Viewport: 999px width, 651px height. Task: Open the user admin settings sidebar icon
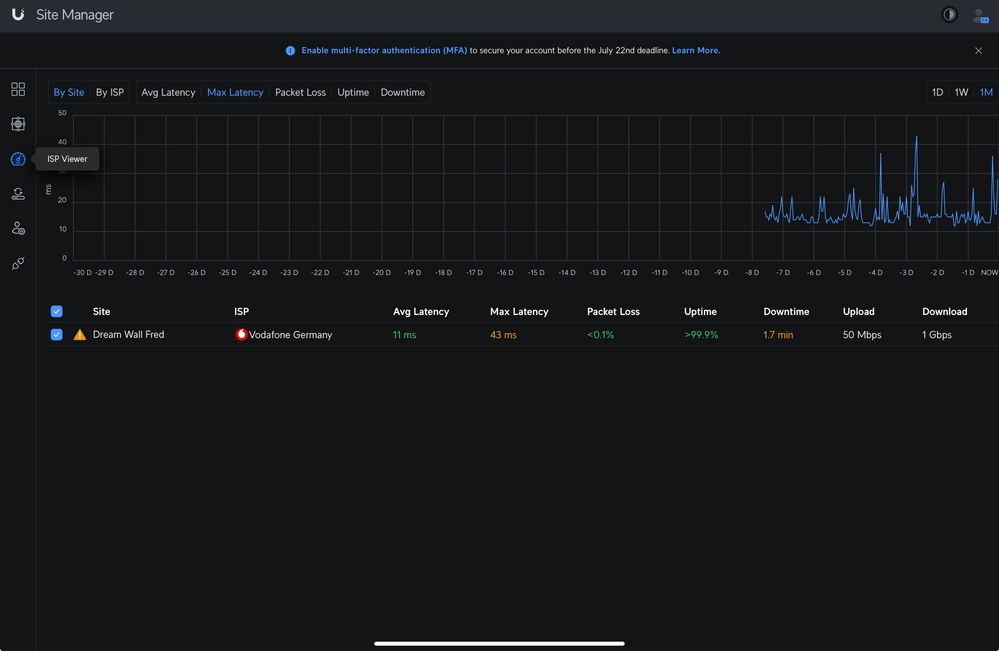[x=18, y=229]
